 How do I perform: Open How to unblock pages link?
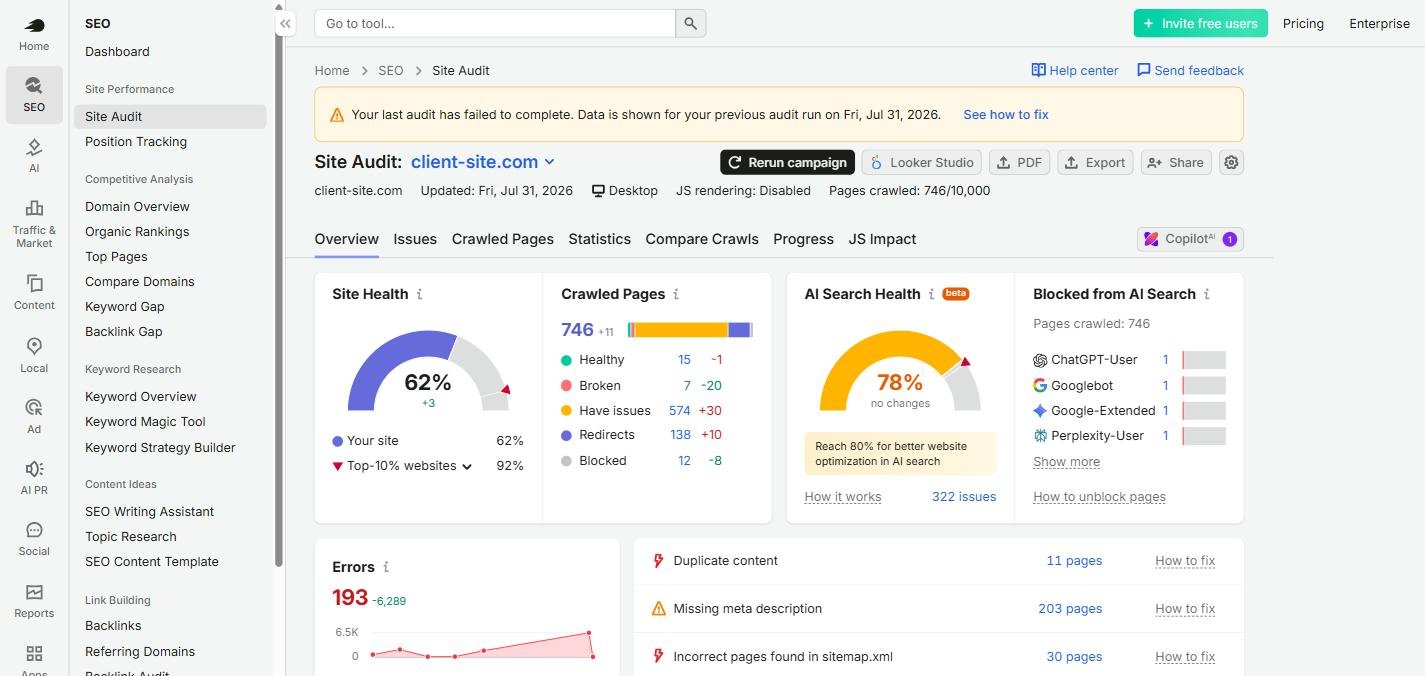tap(1099, 497)
